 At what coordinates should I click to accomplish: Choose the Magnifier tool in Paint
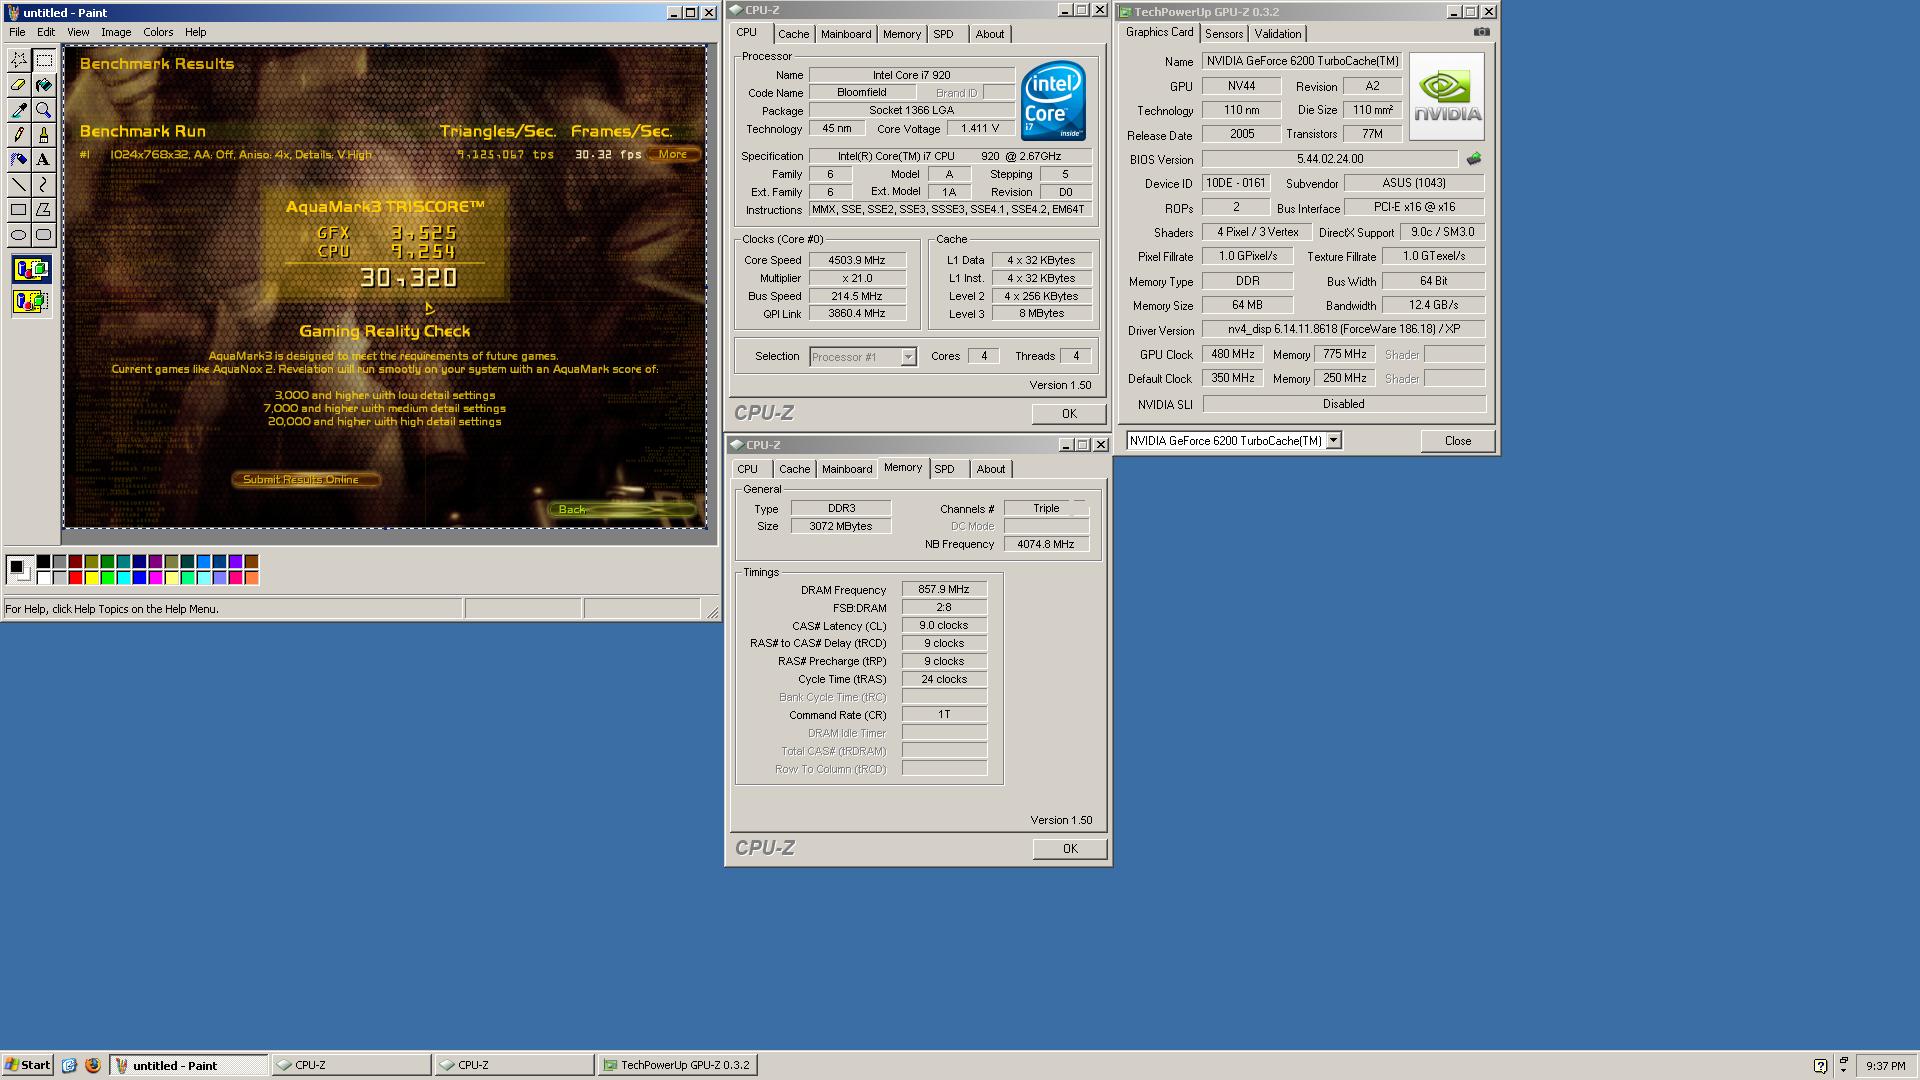tap(43, 110)
